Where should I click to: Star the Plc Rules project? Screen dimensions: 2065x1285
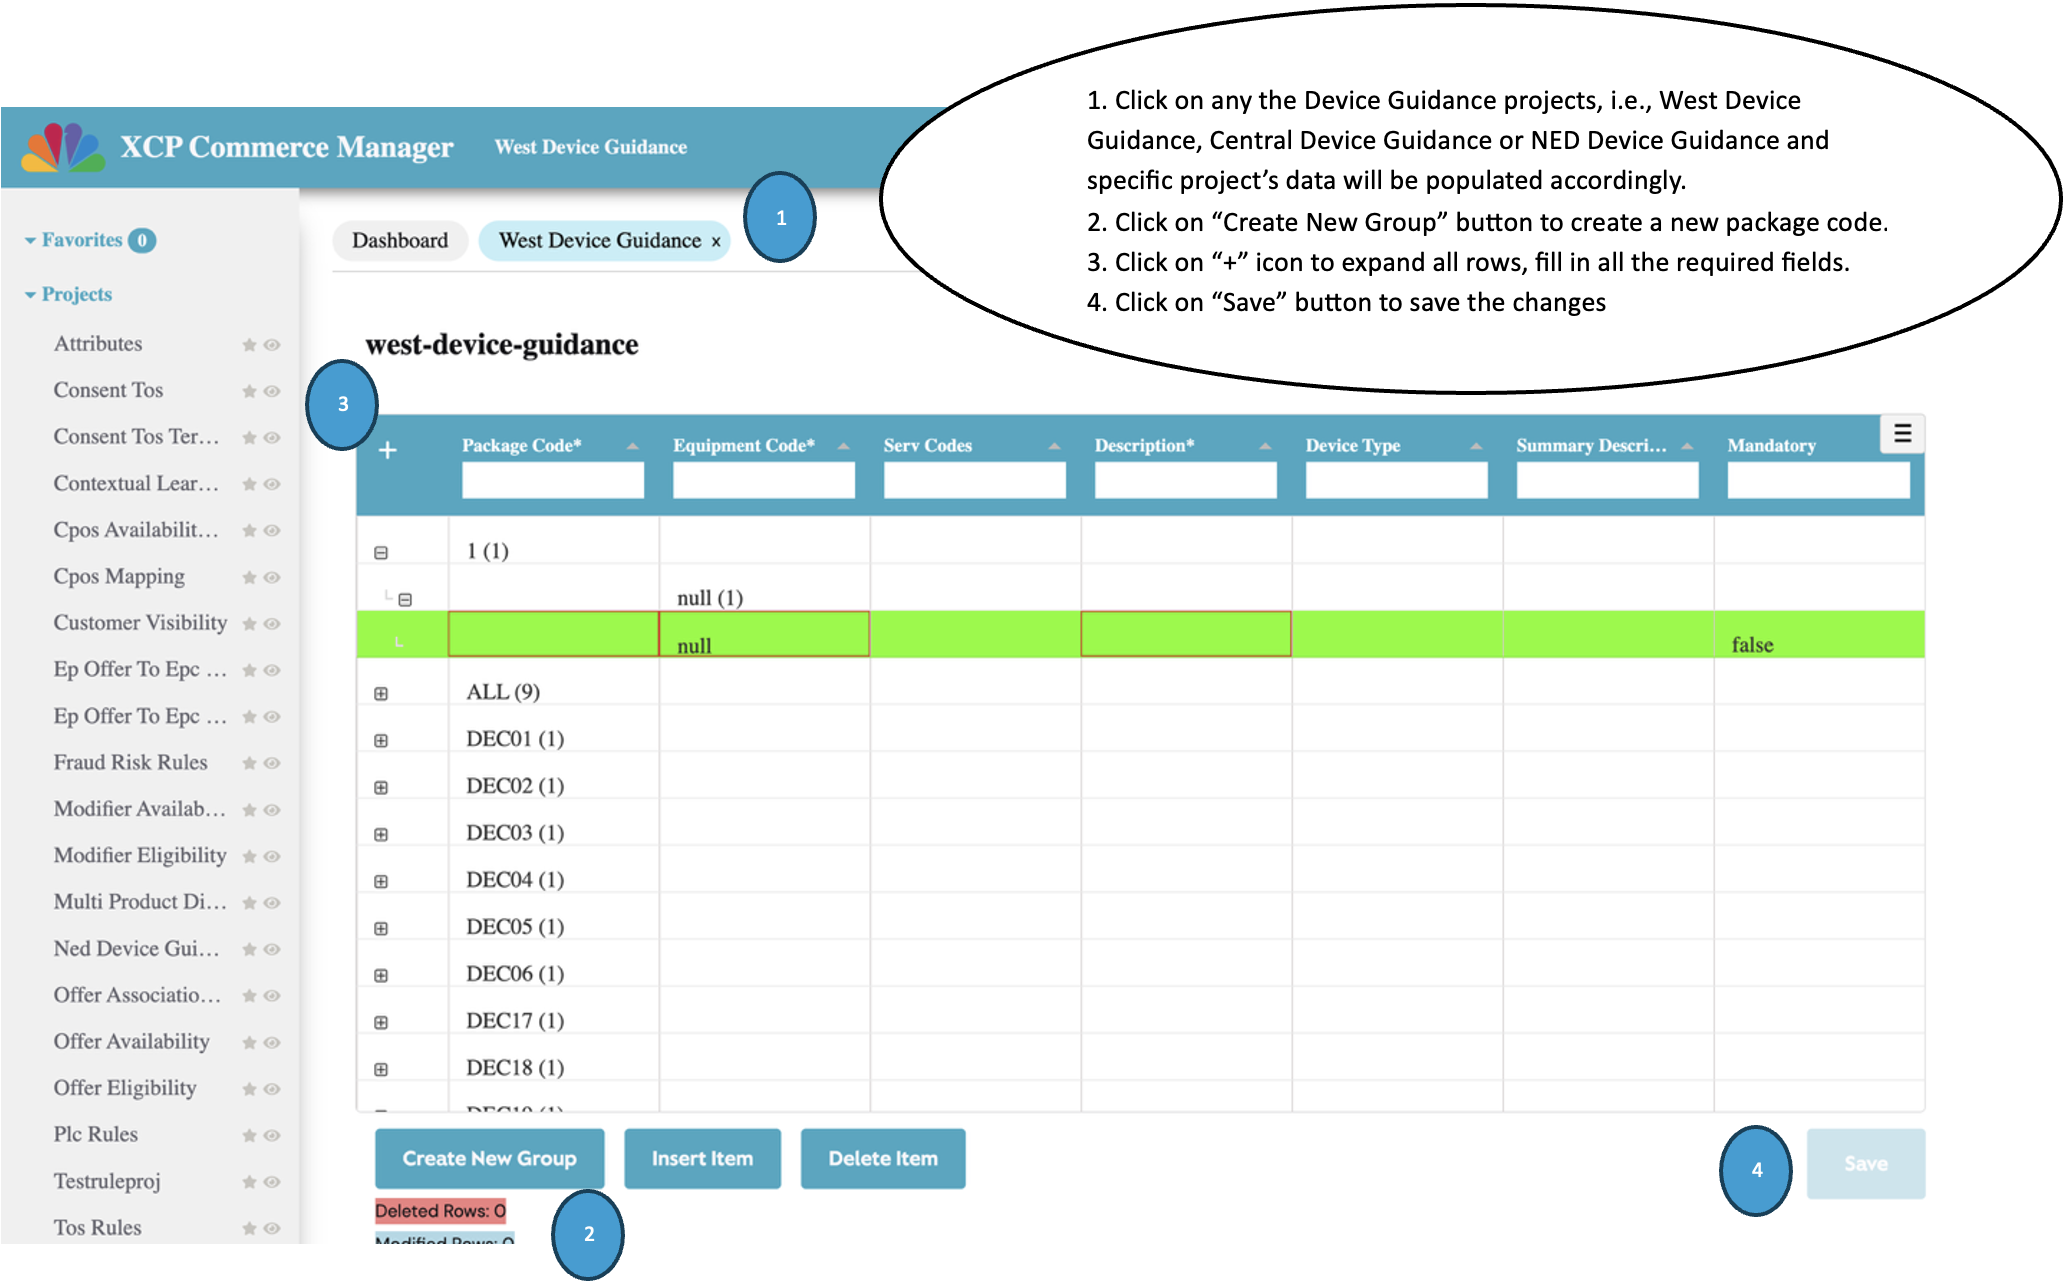pos(249,1135)
